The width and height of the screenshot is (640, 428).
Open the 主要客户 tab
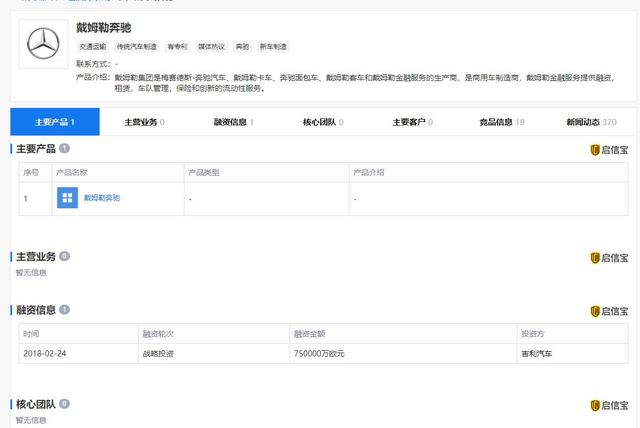click(413, 122)
